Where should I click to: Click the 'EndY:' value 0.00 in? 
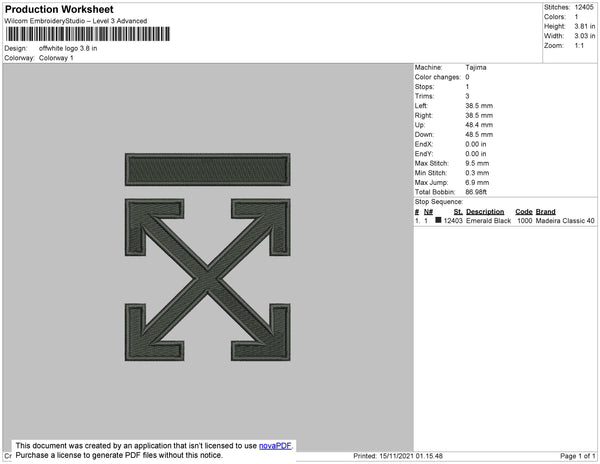(476, 154)
